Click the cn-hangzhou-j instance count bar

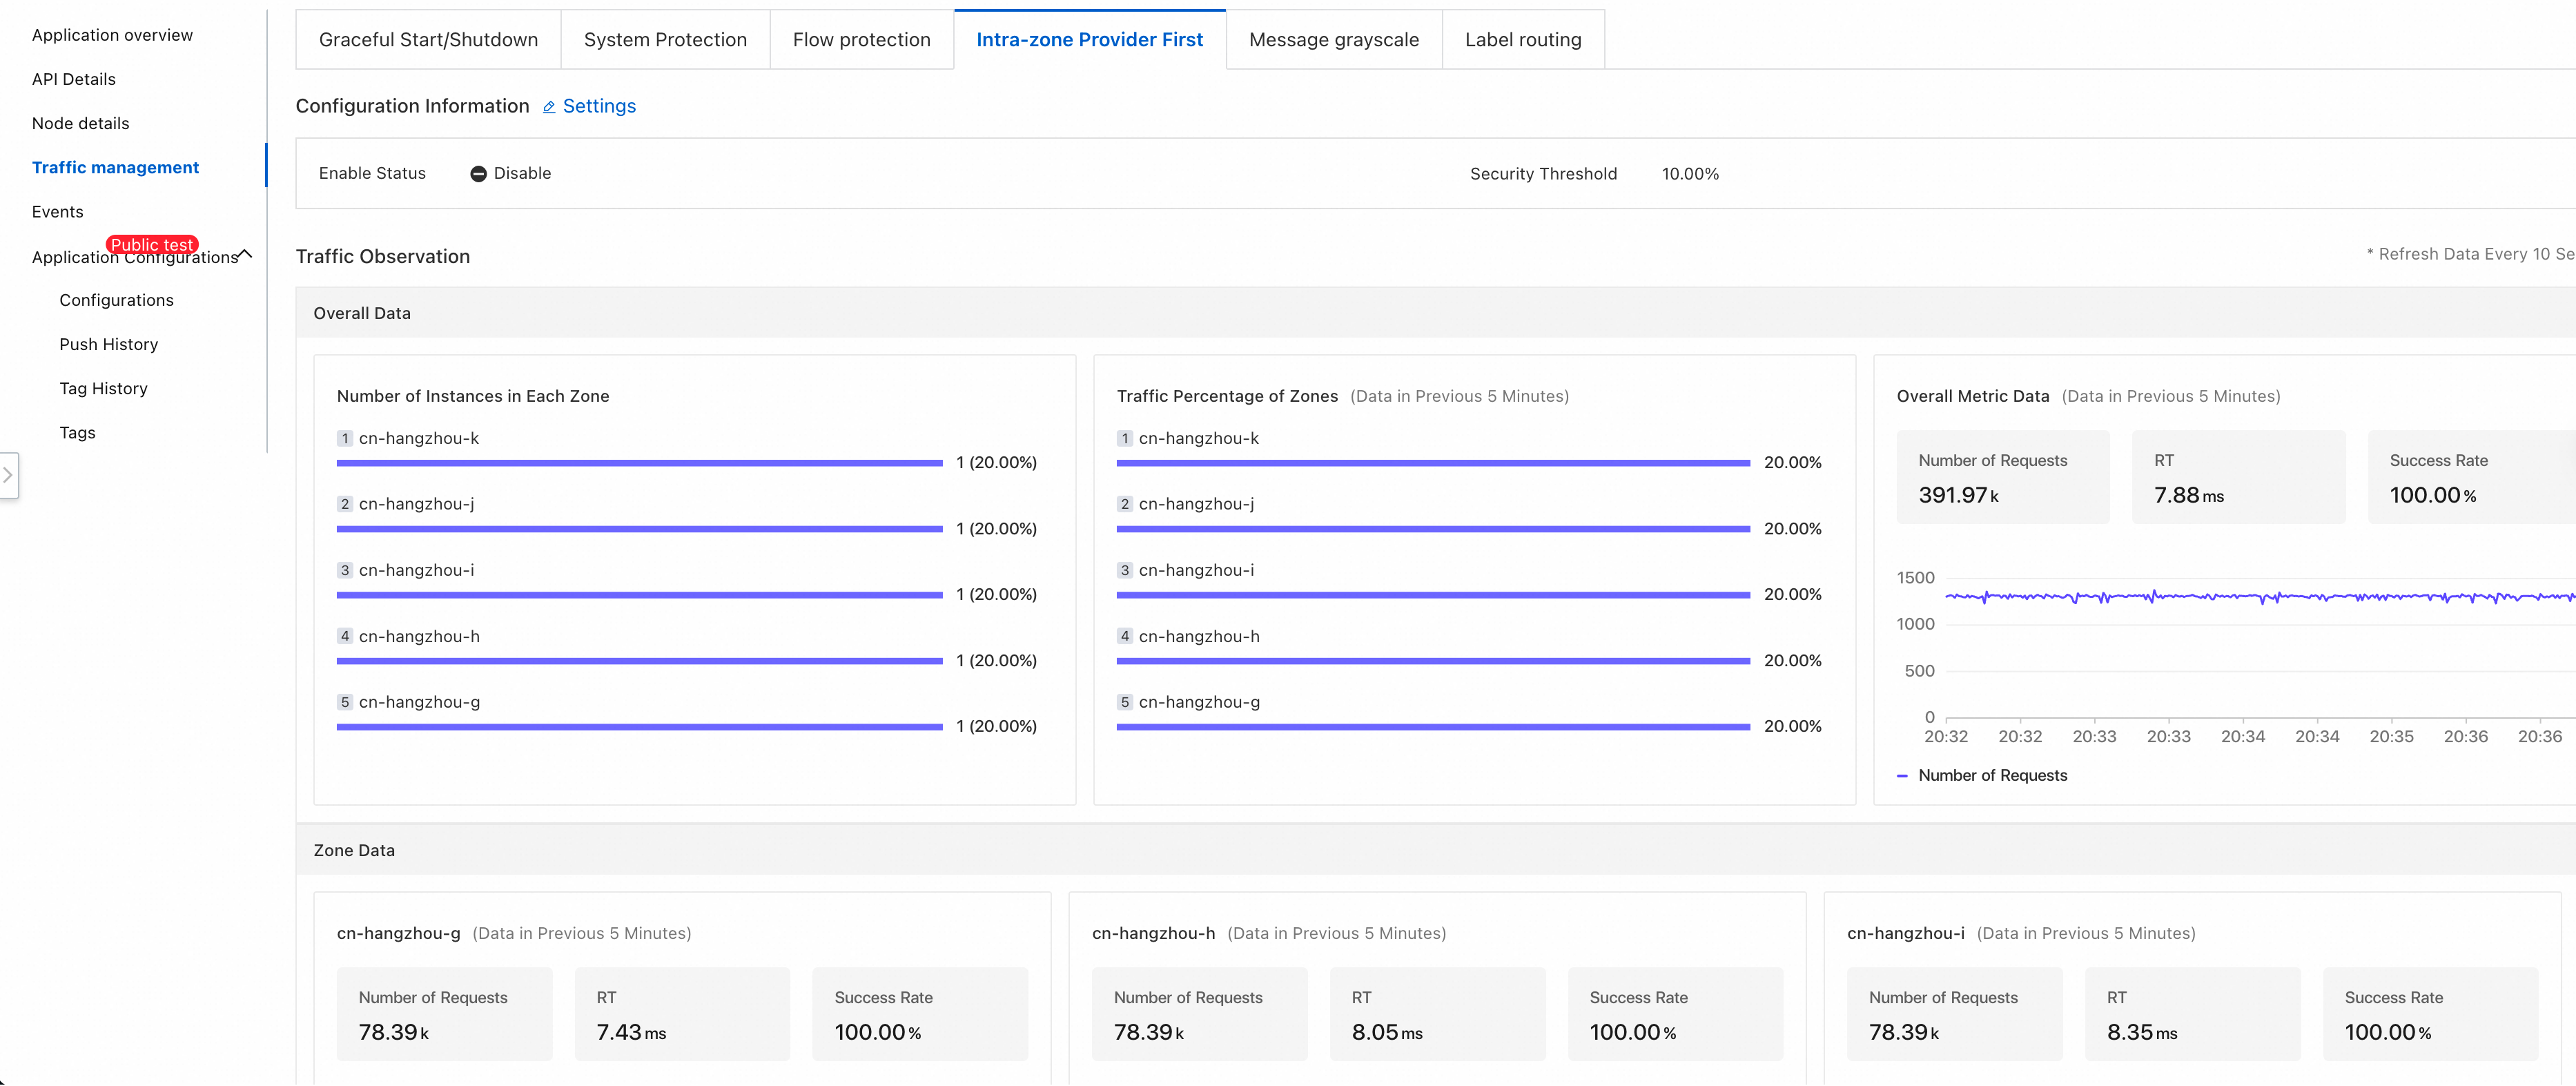pyautogui.click(x=639, y=529)
